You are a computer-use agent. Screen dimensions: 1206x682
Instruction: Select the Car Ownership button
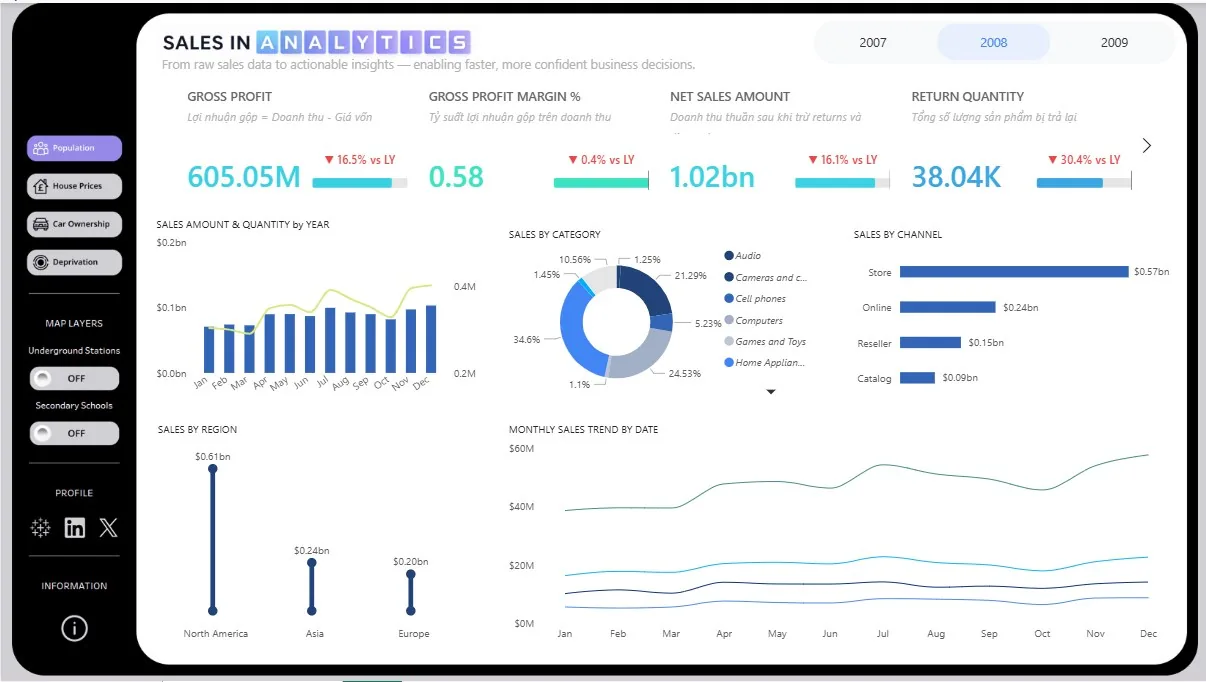[74, 224]
